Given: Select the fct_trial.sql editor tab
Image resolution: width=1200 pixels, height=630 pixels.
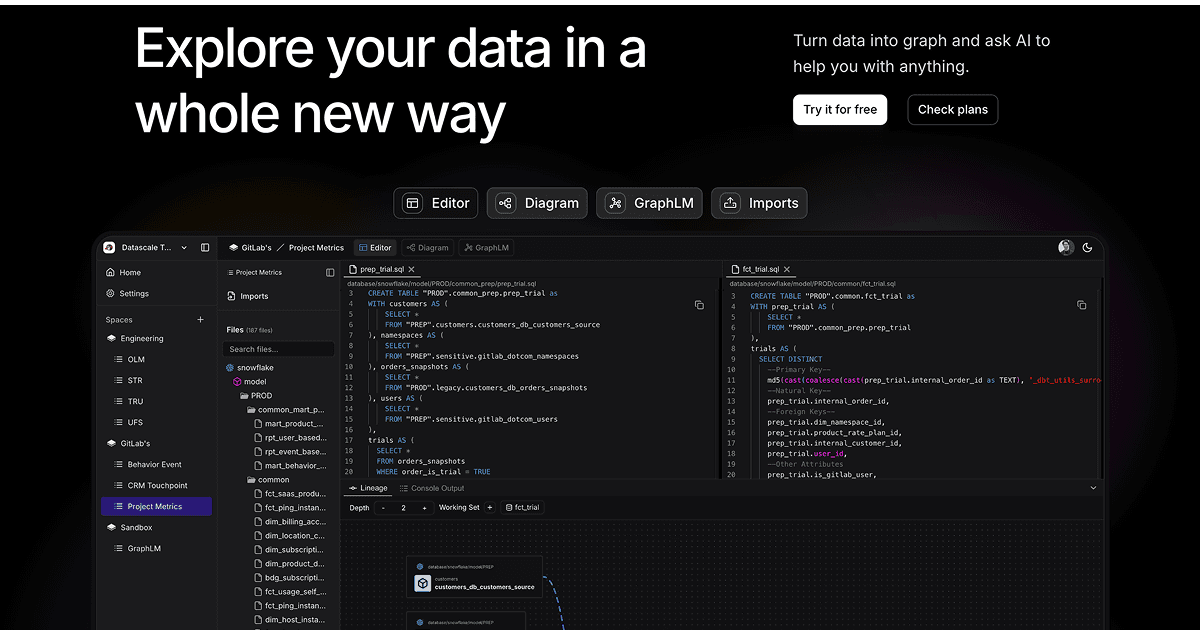Looking at the screenshot, I should [x=759, y=268].
